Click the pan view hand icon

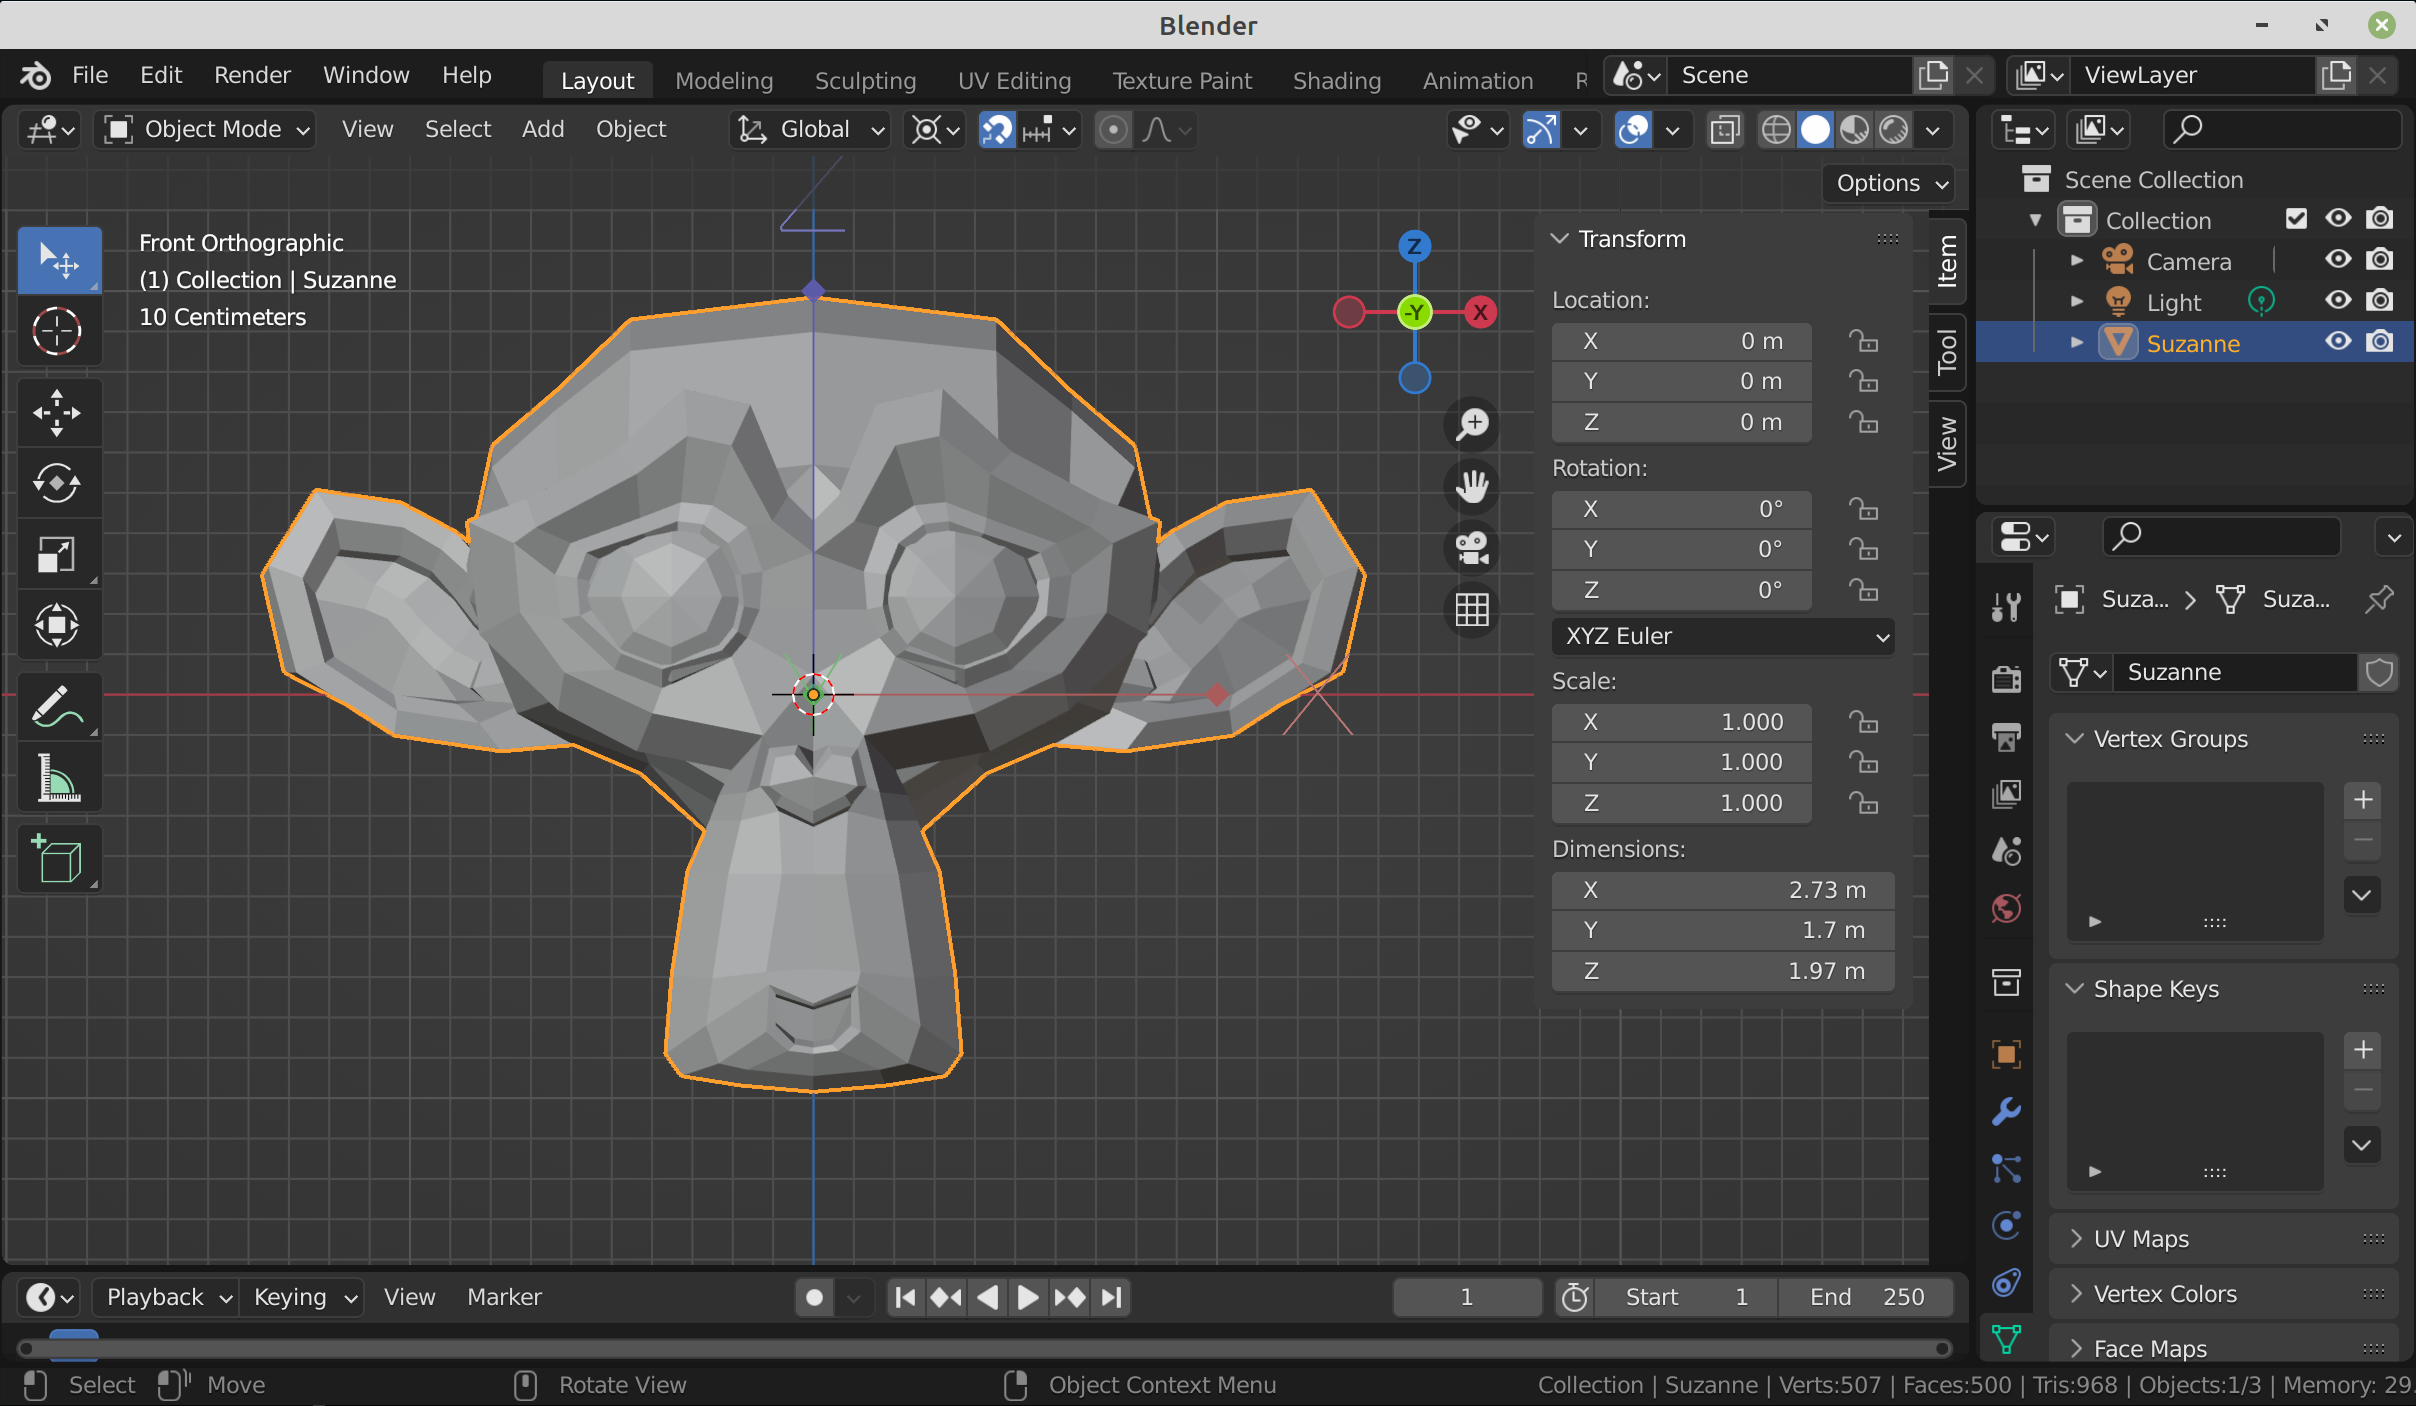[1472, 486]
